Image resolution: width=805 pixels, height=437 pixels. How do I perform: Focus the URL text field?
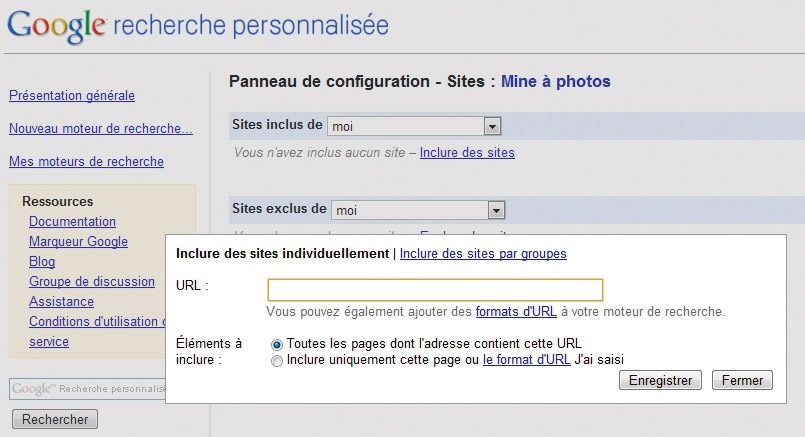(x=435, y=289)
